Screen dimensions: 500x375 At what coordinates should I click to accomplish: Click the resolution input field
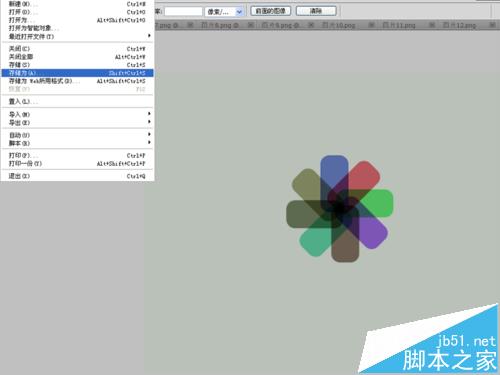coord(183,11)
